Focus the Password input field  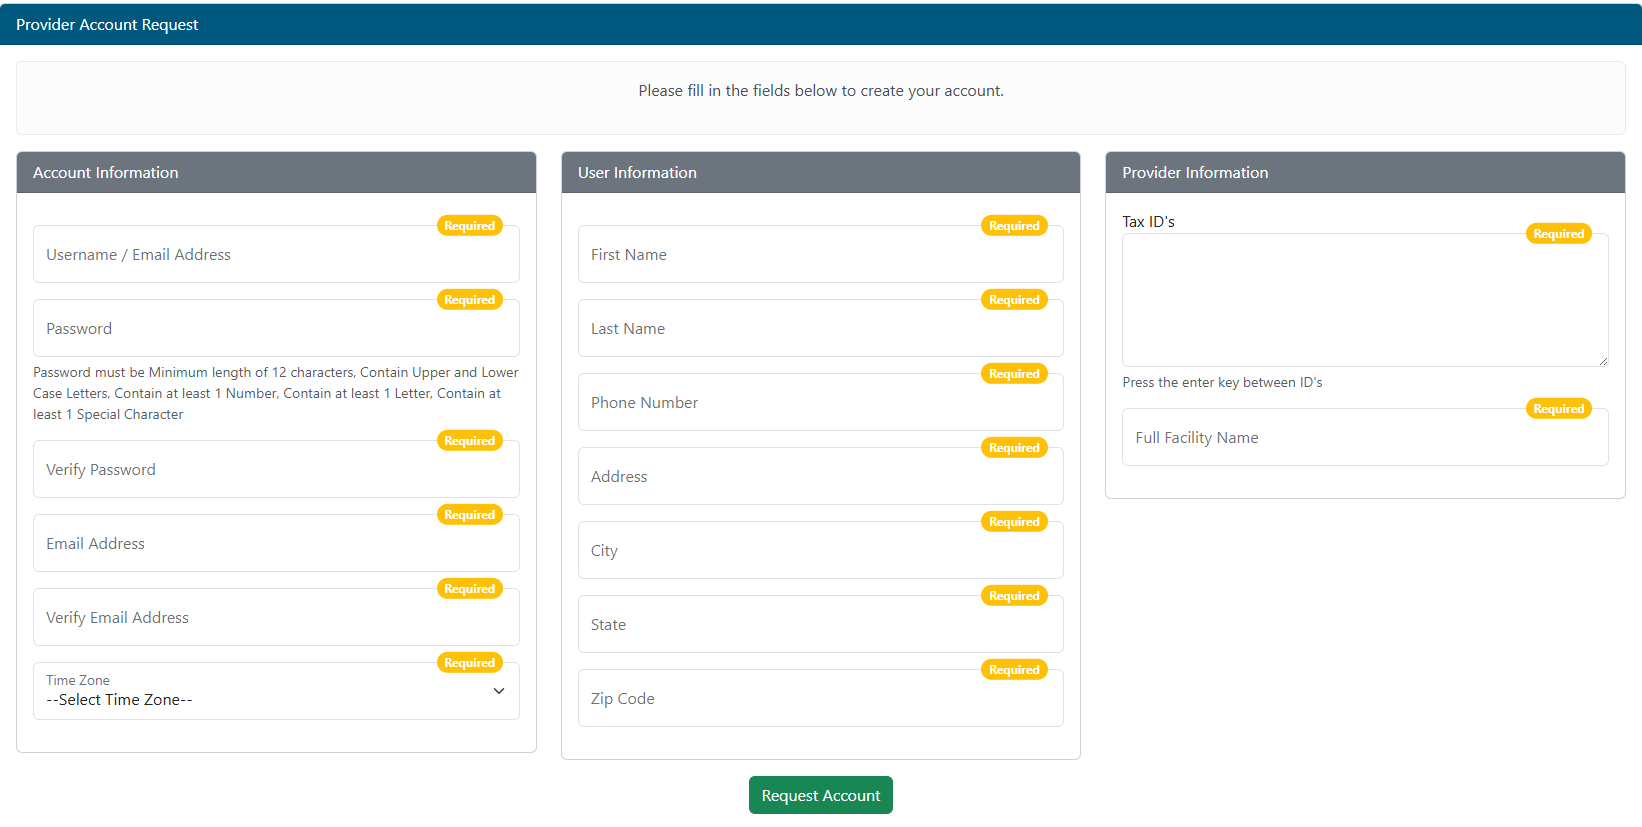click(276, 329)
